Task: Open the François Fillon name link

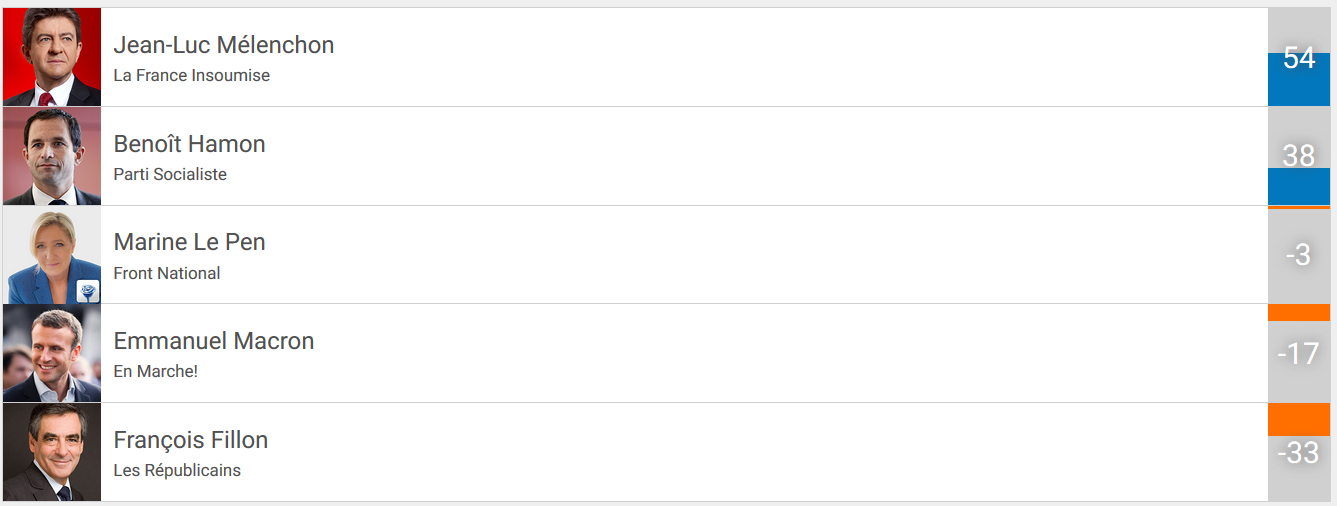Action: coord(191,440)
